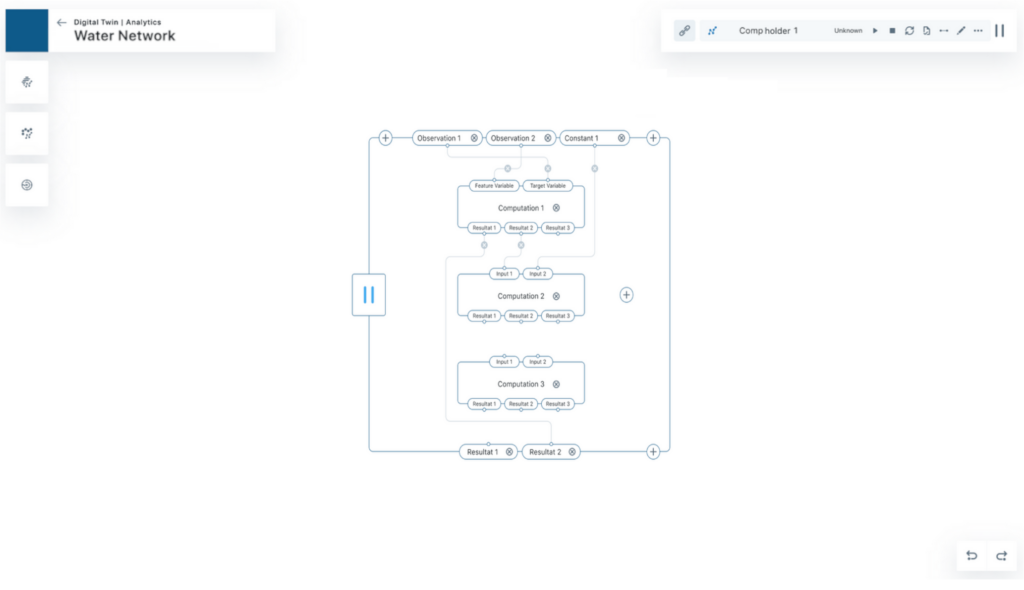The height and width of the screenshot is (590, 1024).
Task: Remove the Constant 1 node
Action: click(621, 138)
